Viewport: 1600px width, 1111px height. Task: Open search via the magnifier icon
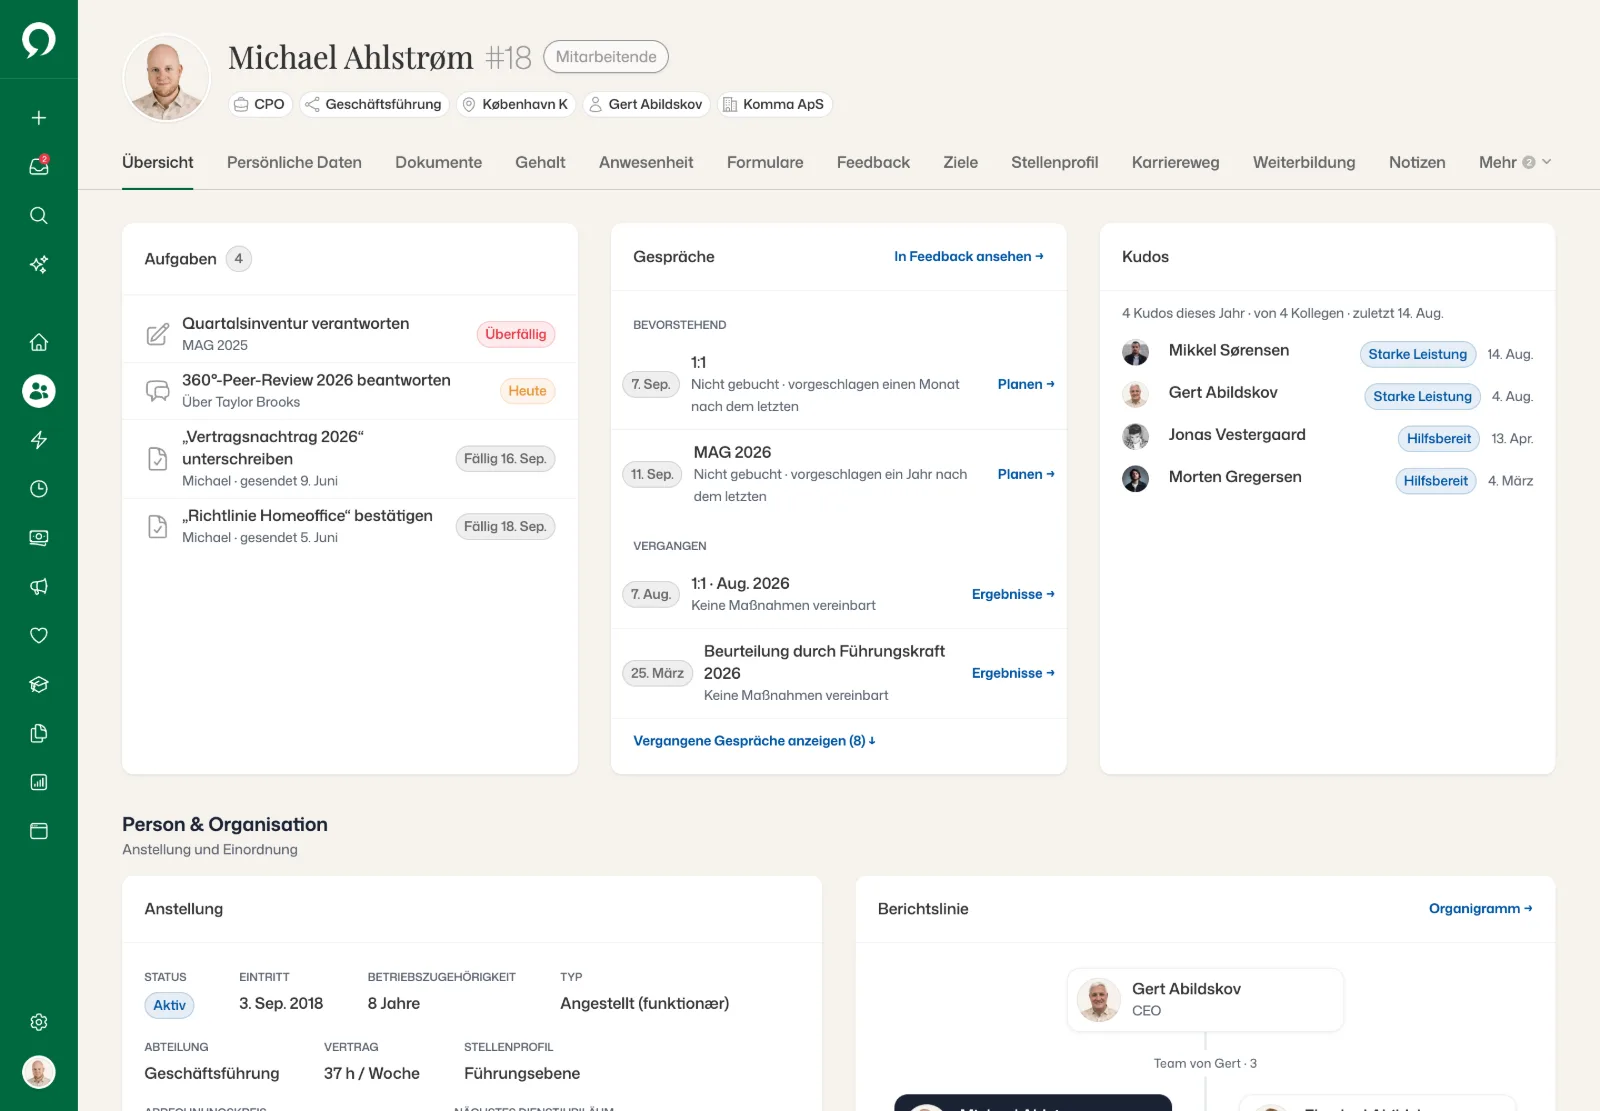coord(39,215)
